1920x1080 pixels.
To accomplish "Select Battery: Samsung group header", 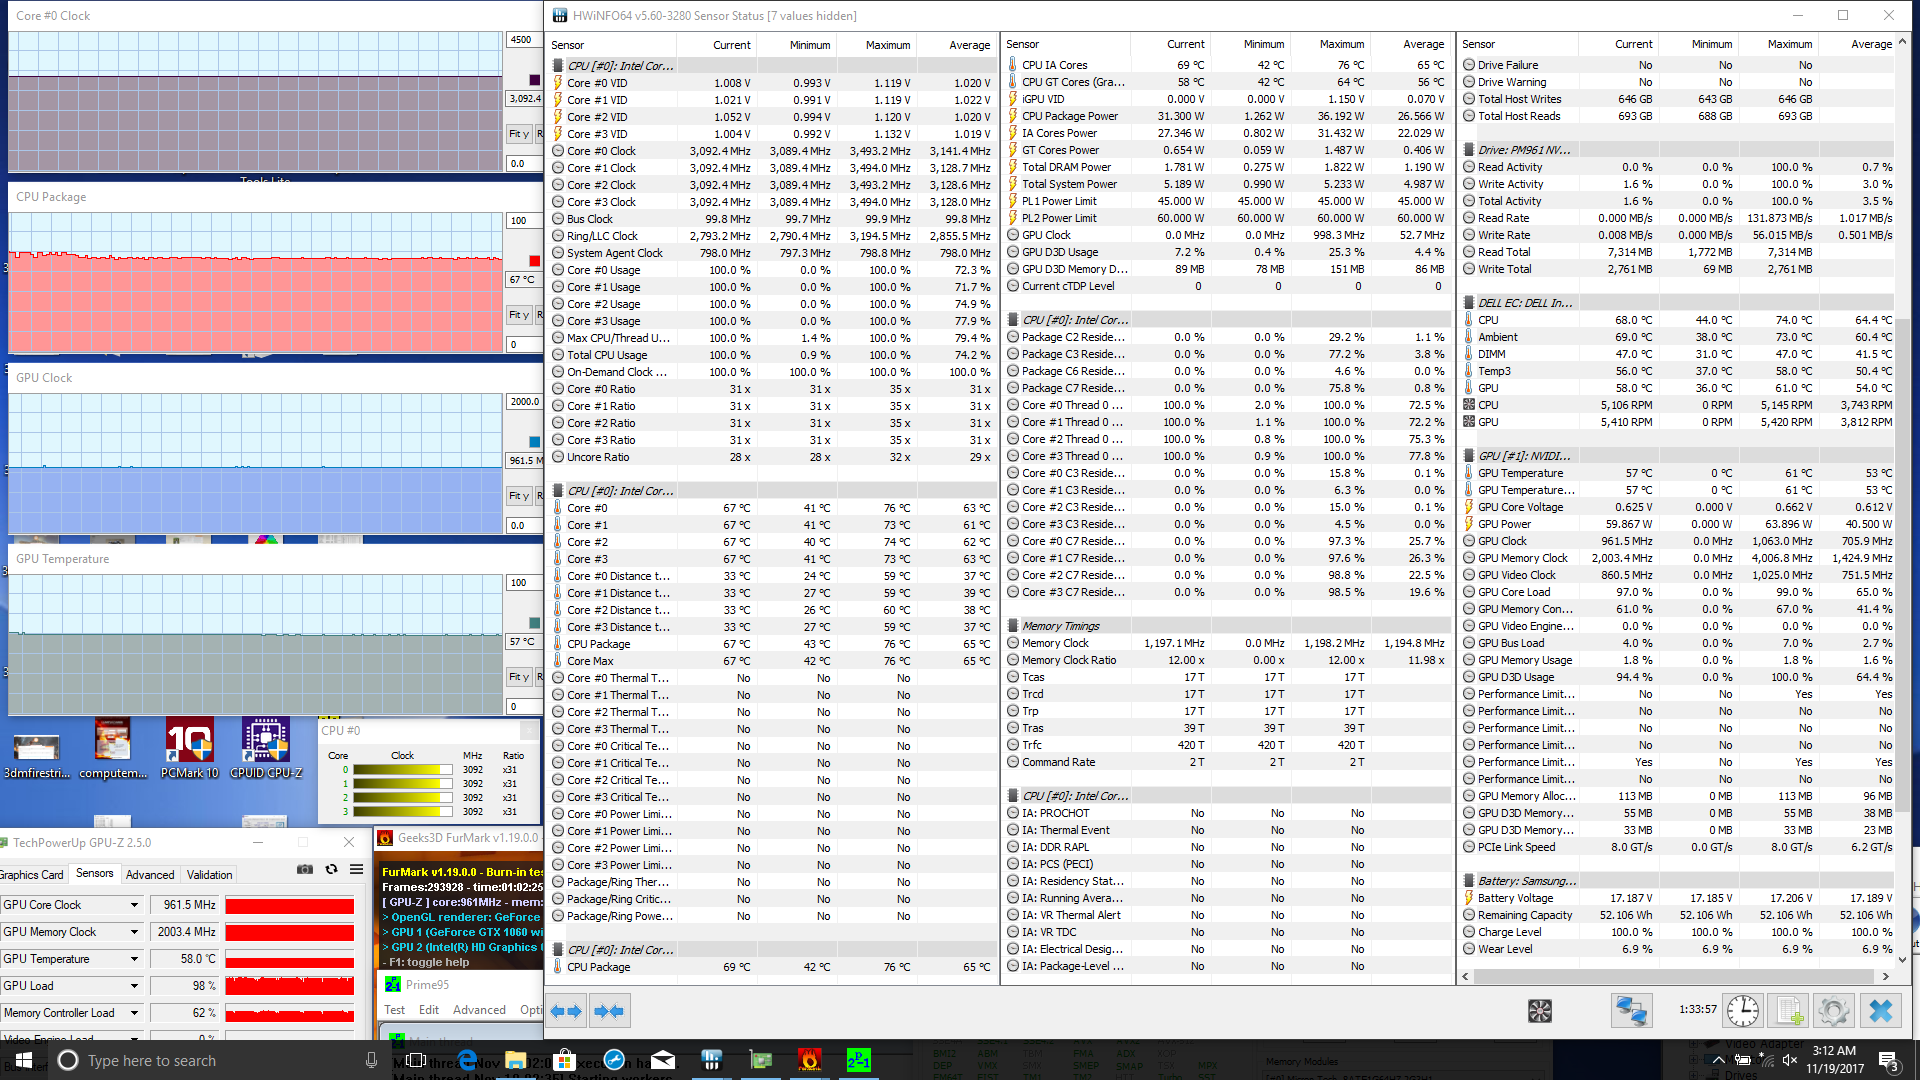I will (1678, 881).
